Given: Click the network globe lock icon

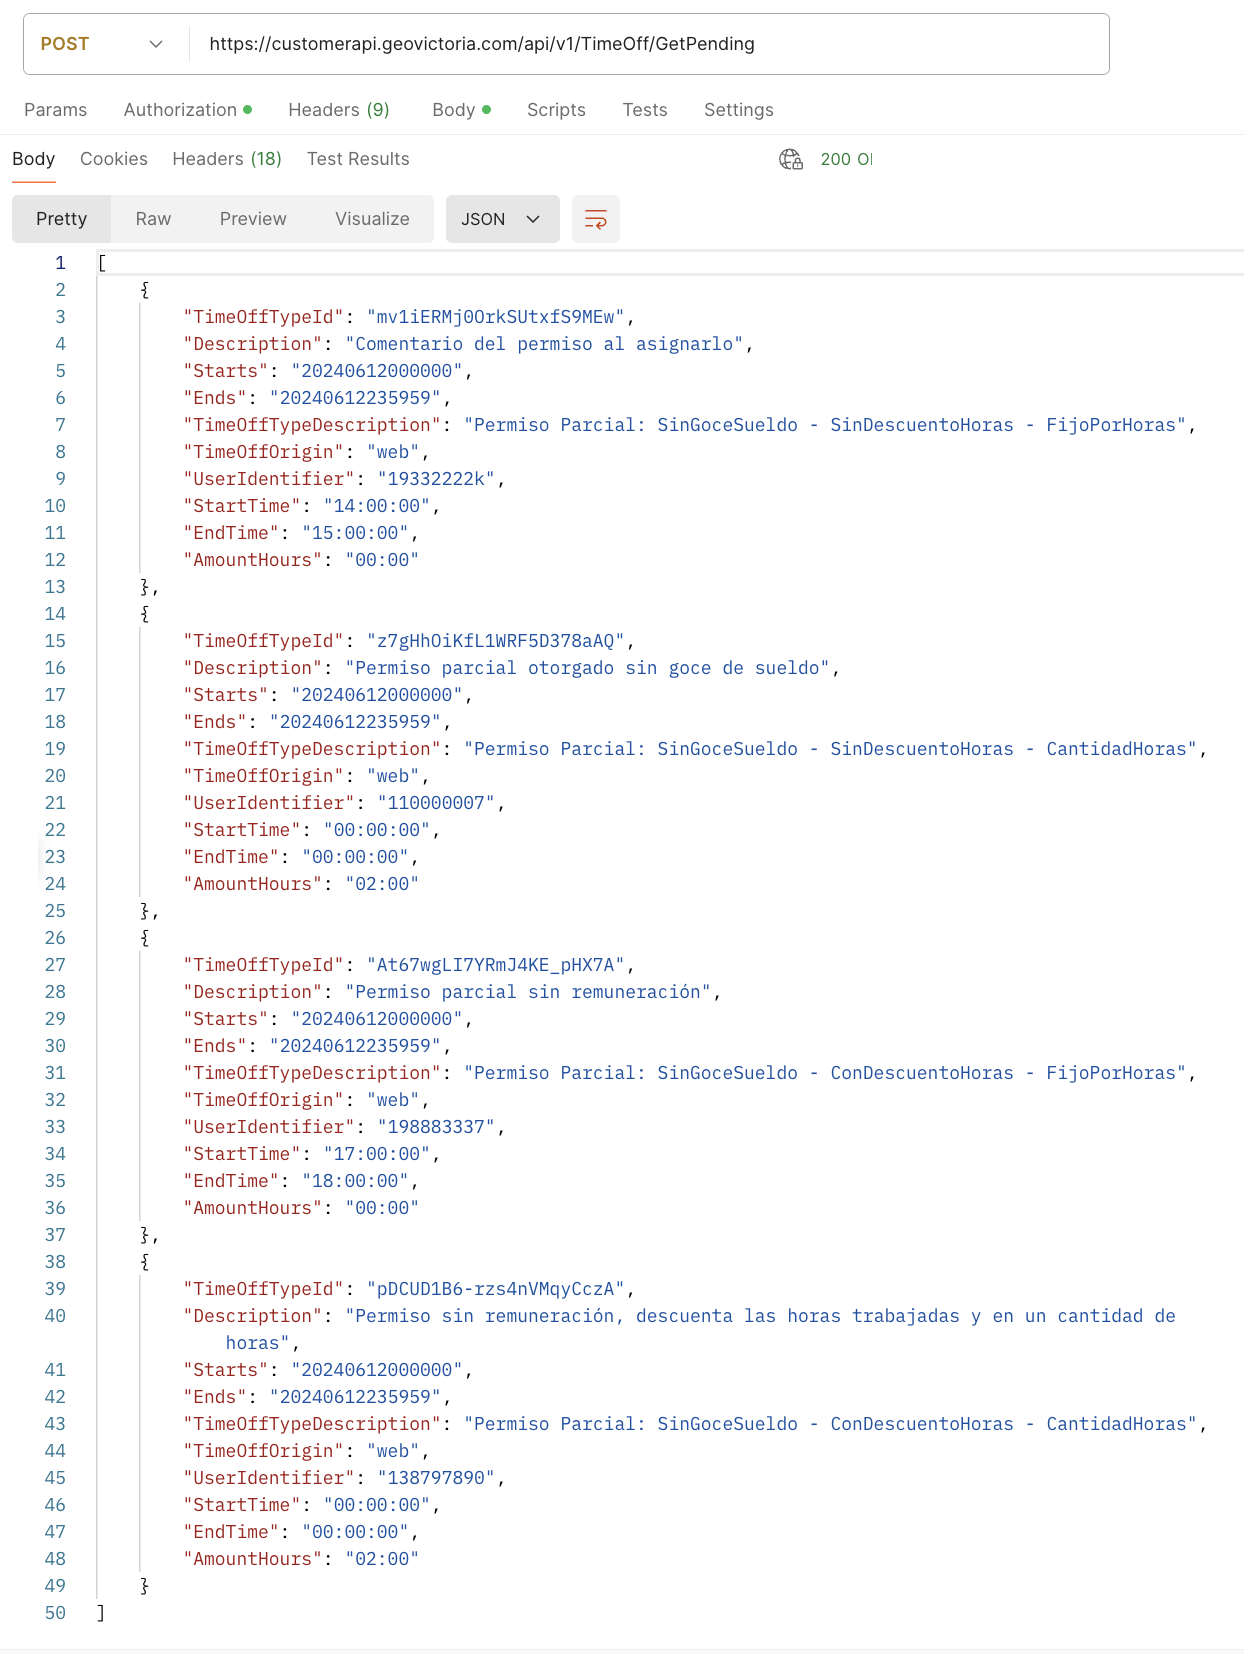Looking at the screenshot, I should 790,159.
